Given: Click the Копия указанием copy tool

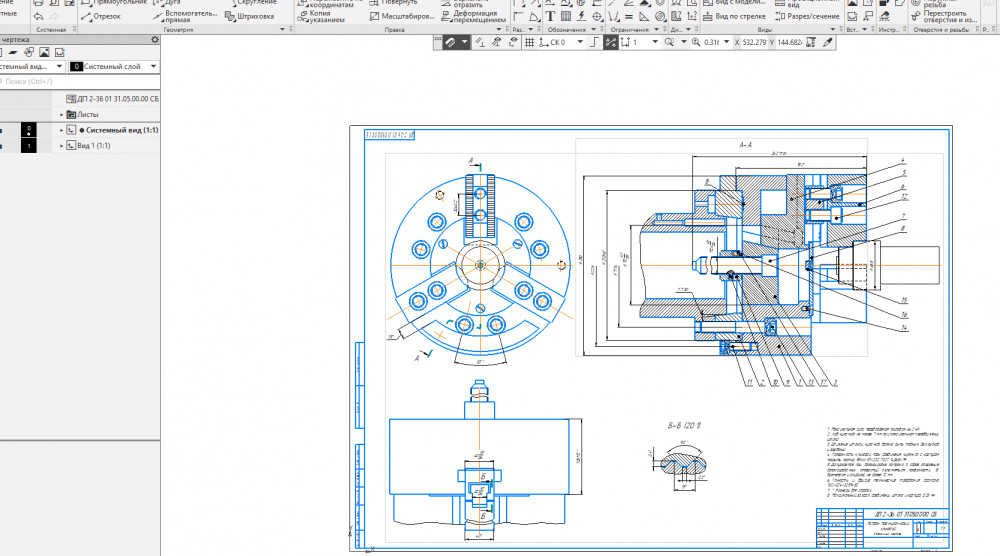Looking at the screenshot, I should point(320,16).
